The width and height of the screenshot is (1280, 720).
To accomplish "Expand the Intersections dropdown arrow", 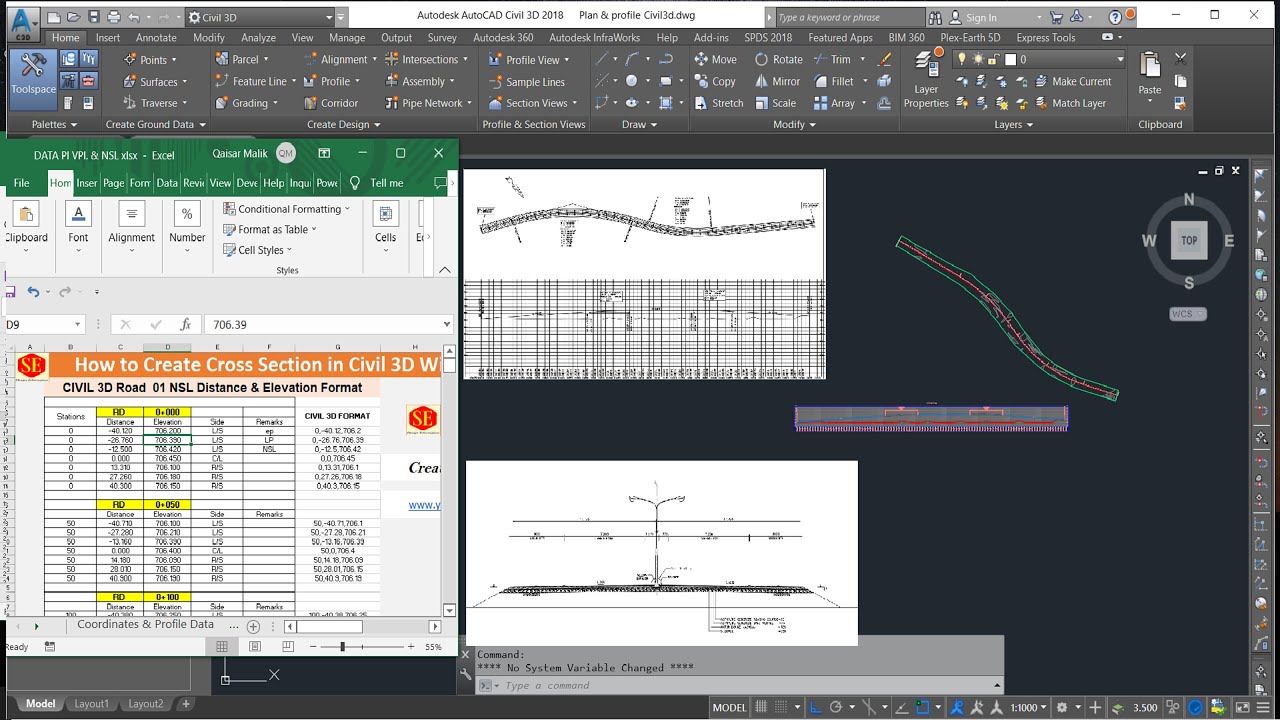I will tap(466, 60).
